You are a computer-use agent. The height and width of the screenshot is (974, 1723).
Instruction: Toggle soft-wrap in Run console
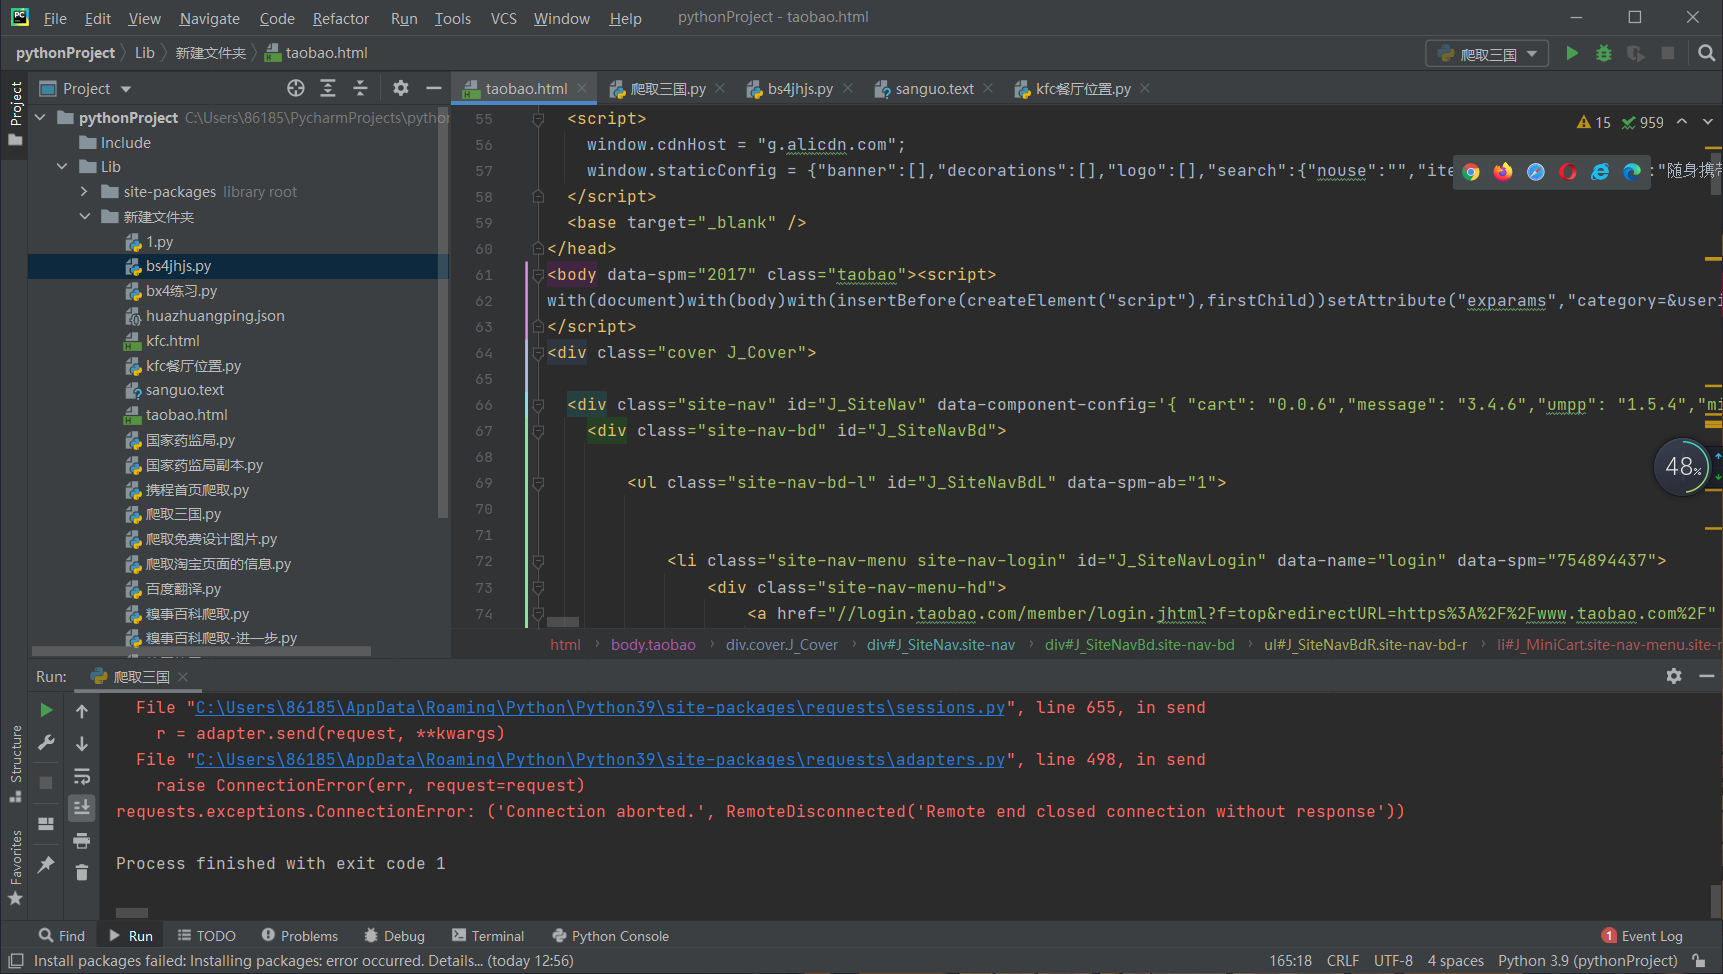click(x=82, y=776)
